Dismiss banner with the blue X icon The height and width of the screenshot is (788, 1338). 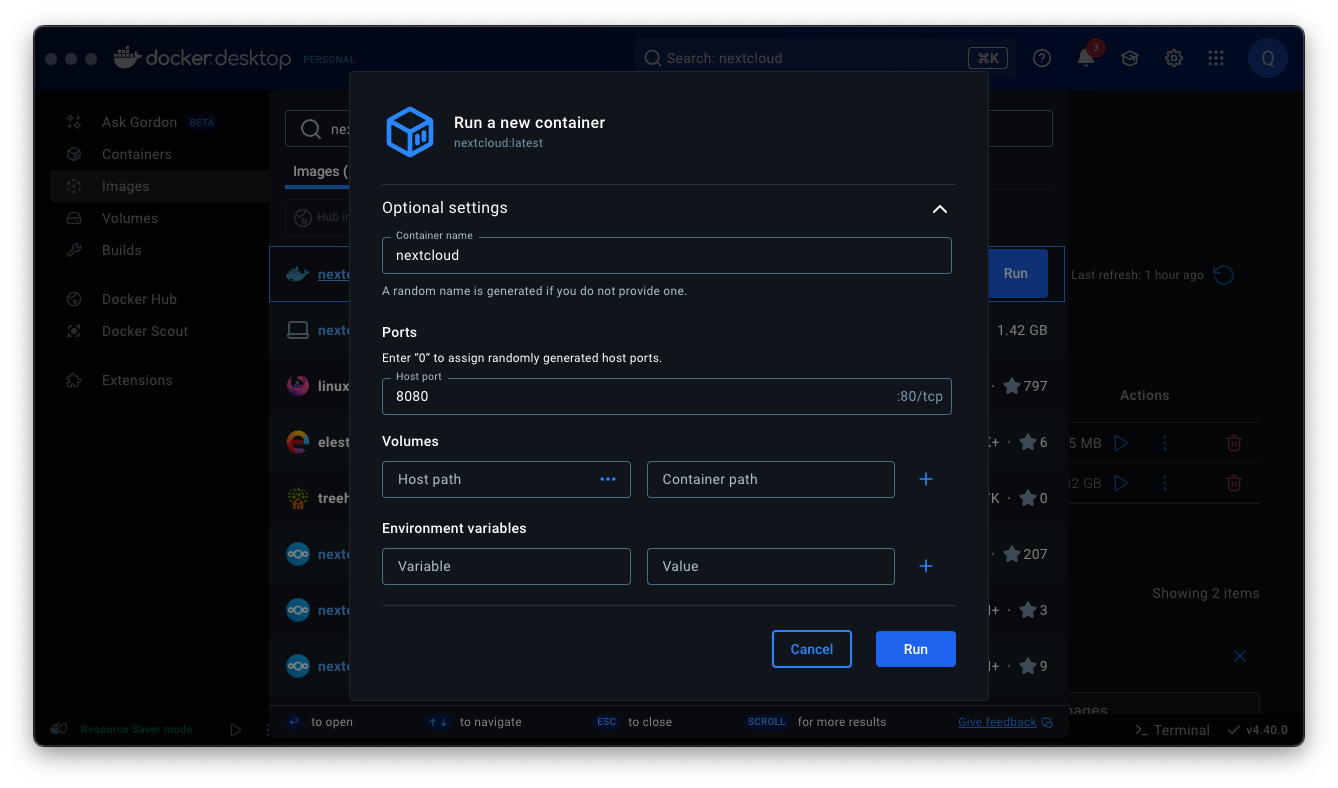pos(1239,656)
